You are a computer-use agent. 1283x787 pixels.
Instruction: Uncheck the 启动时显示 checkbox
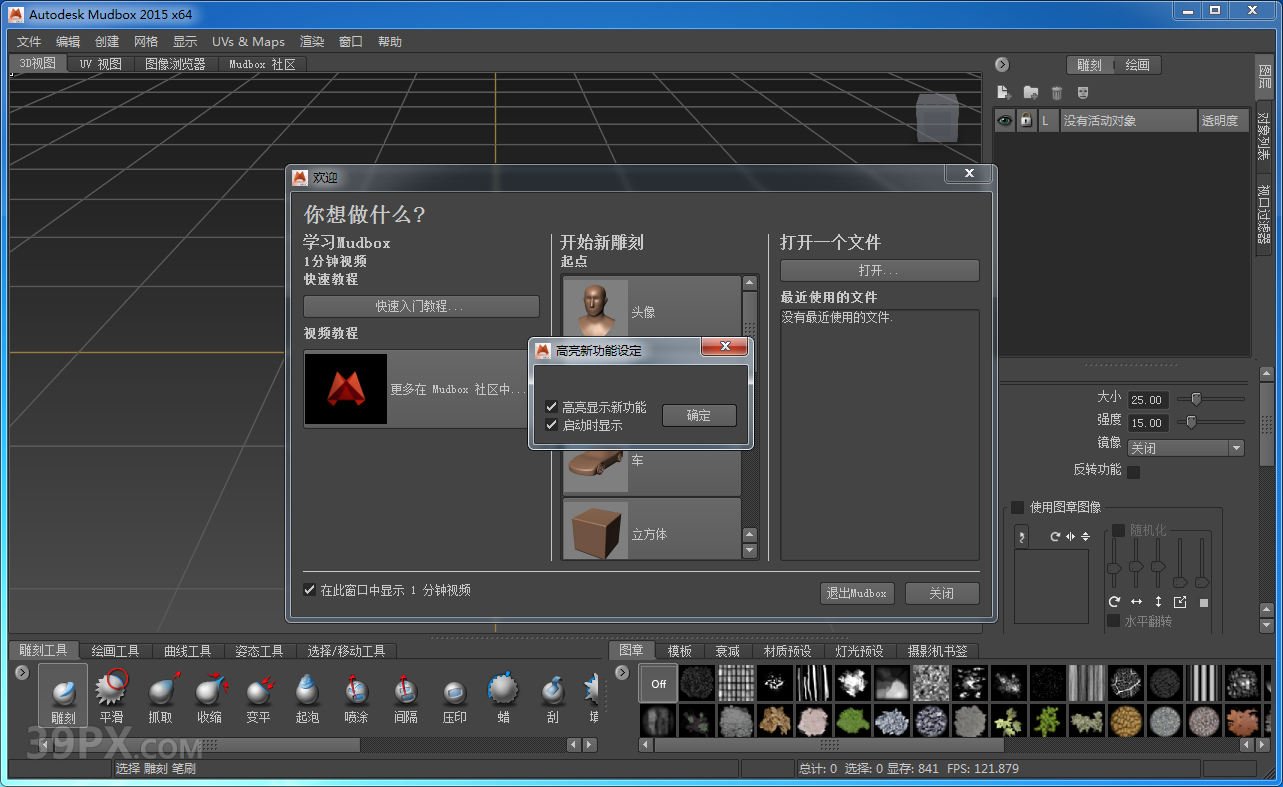551,424
